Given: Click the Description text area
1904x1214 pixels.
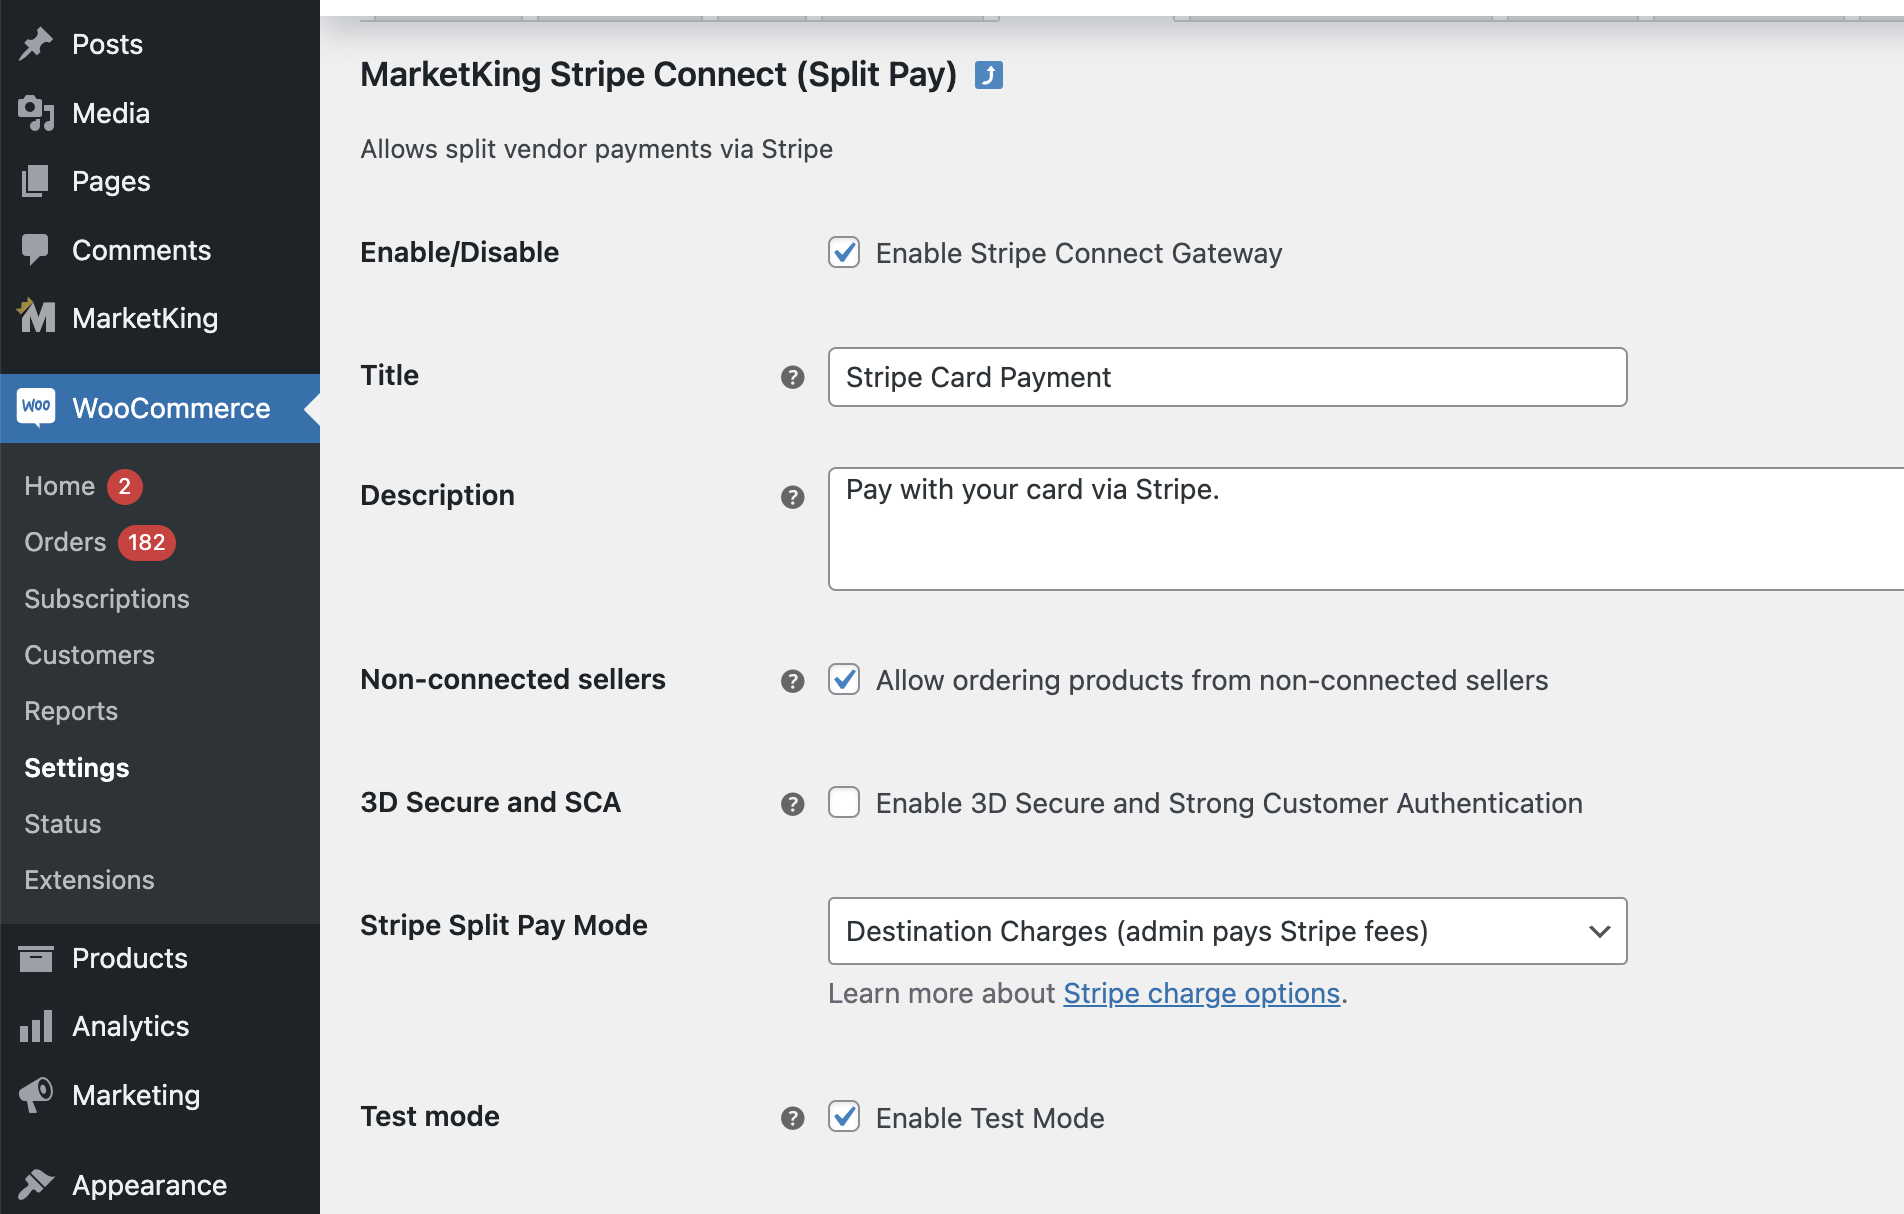Looking at the screenshot, I should pos(1366,529).
